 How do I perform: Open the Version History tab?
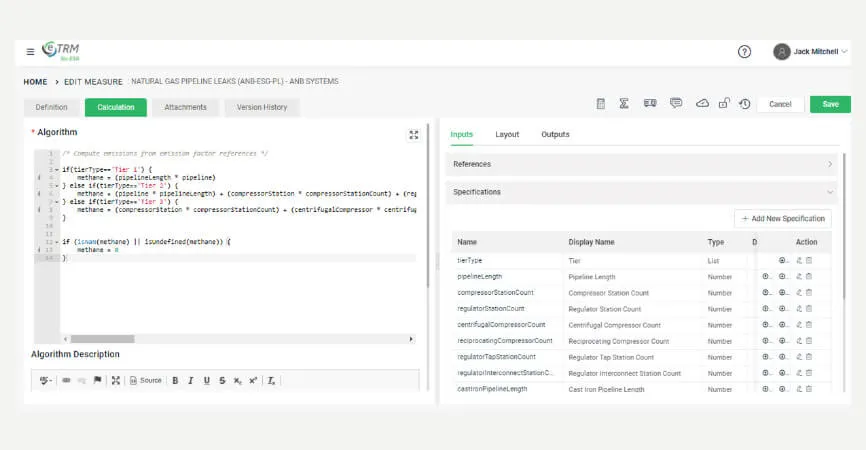coord(262,107)
